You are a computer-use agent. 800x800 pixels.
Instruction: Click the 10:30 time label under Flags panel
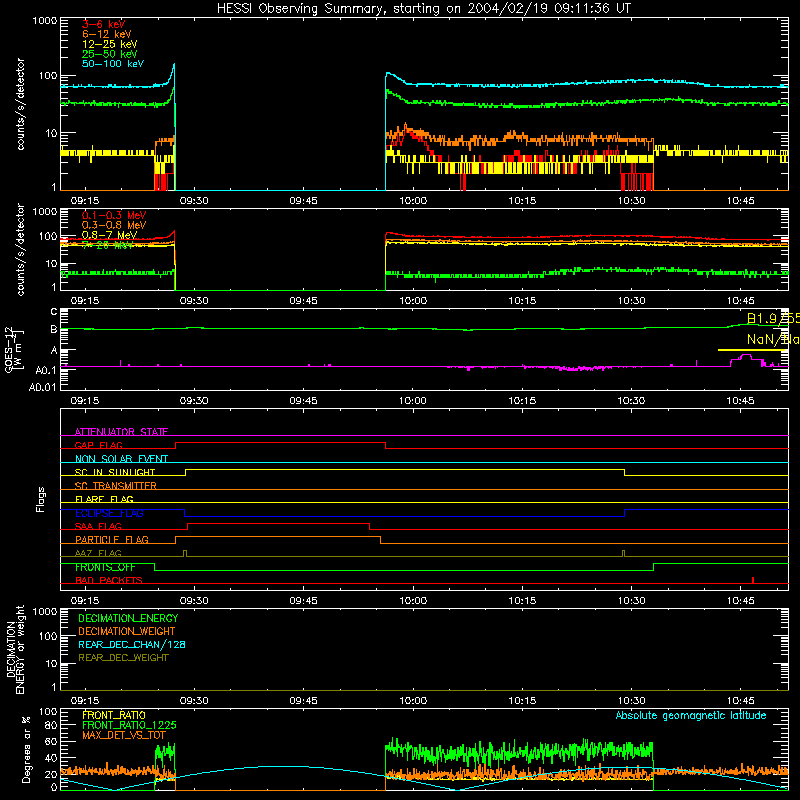tap(631, 601)
